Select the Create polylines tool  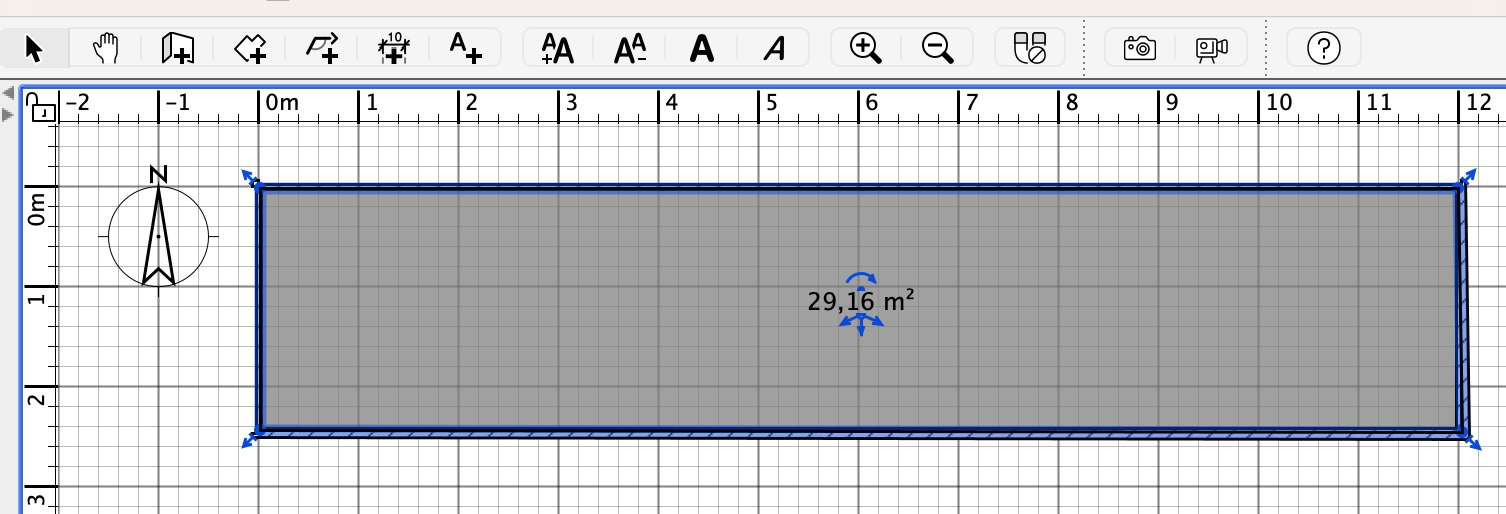(x=322, y=47)
